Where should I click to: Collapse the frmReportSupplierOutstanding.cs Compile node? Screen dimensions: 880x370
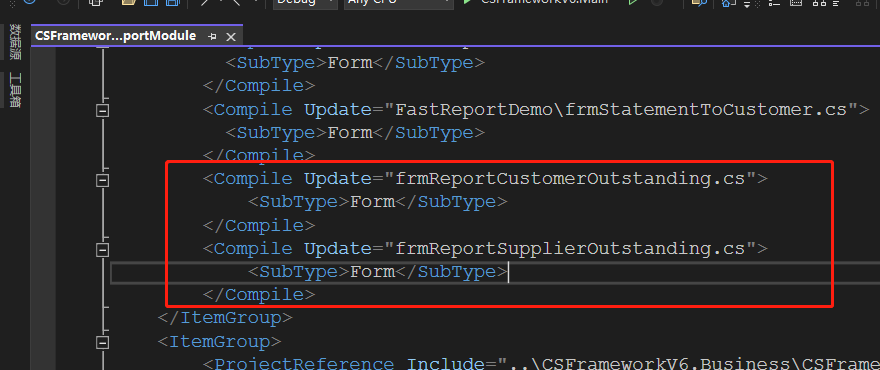click(102, 250)
